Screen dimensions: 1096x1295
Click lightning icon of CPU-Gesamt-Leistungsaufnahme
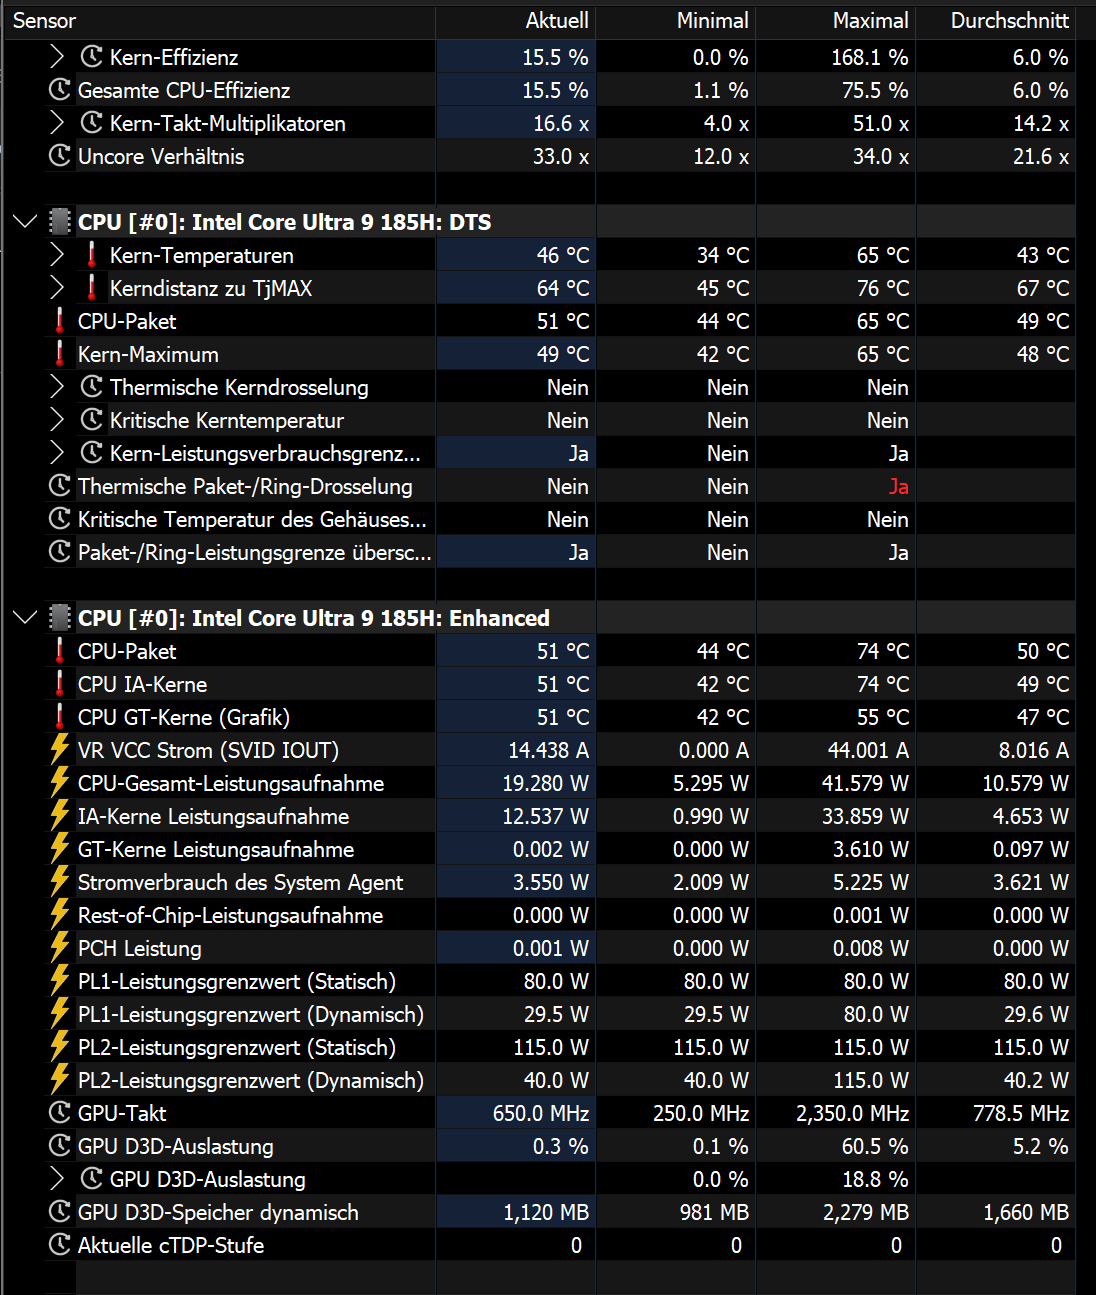click(60, 783)
